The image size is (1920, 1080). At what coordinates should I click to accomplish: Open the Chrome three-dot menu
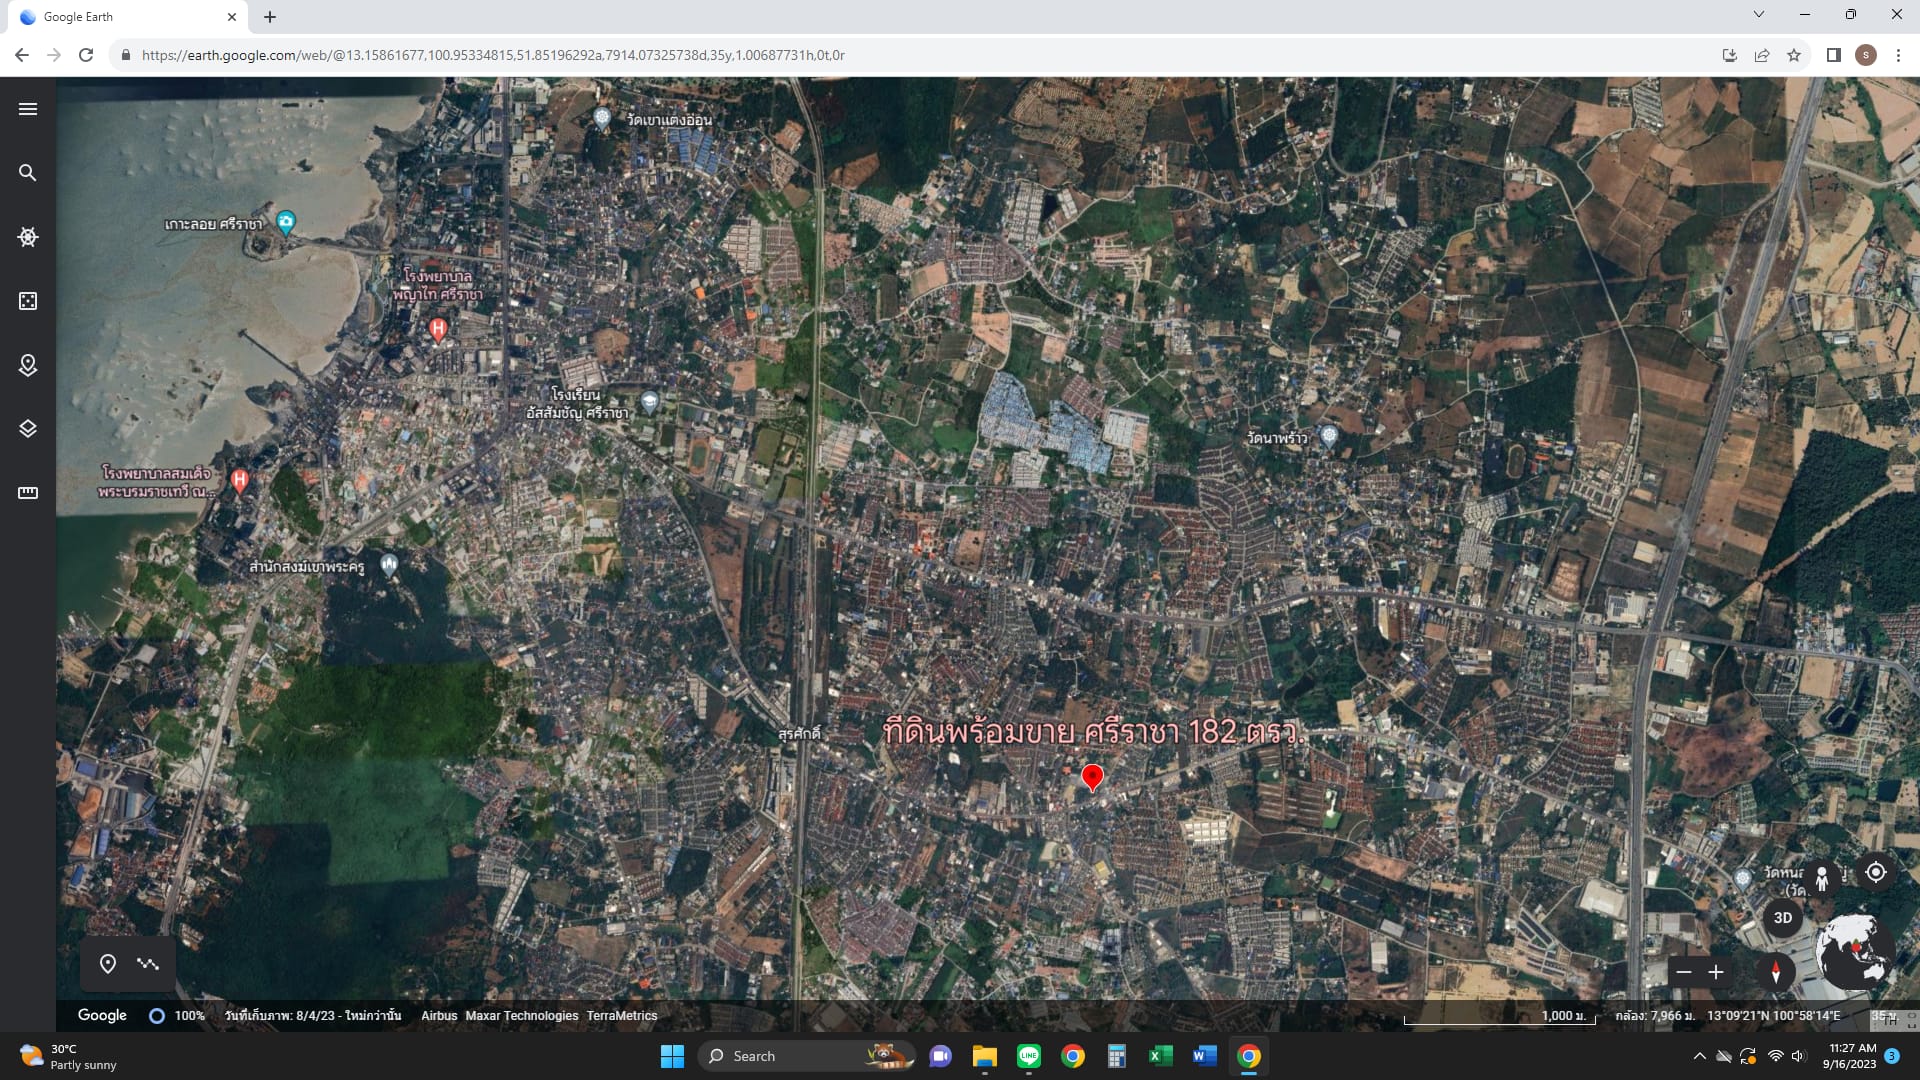[x=1898, y=55]
